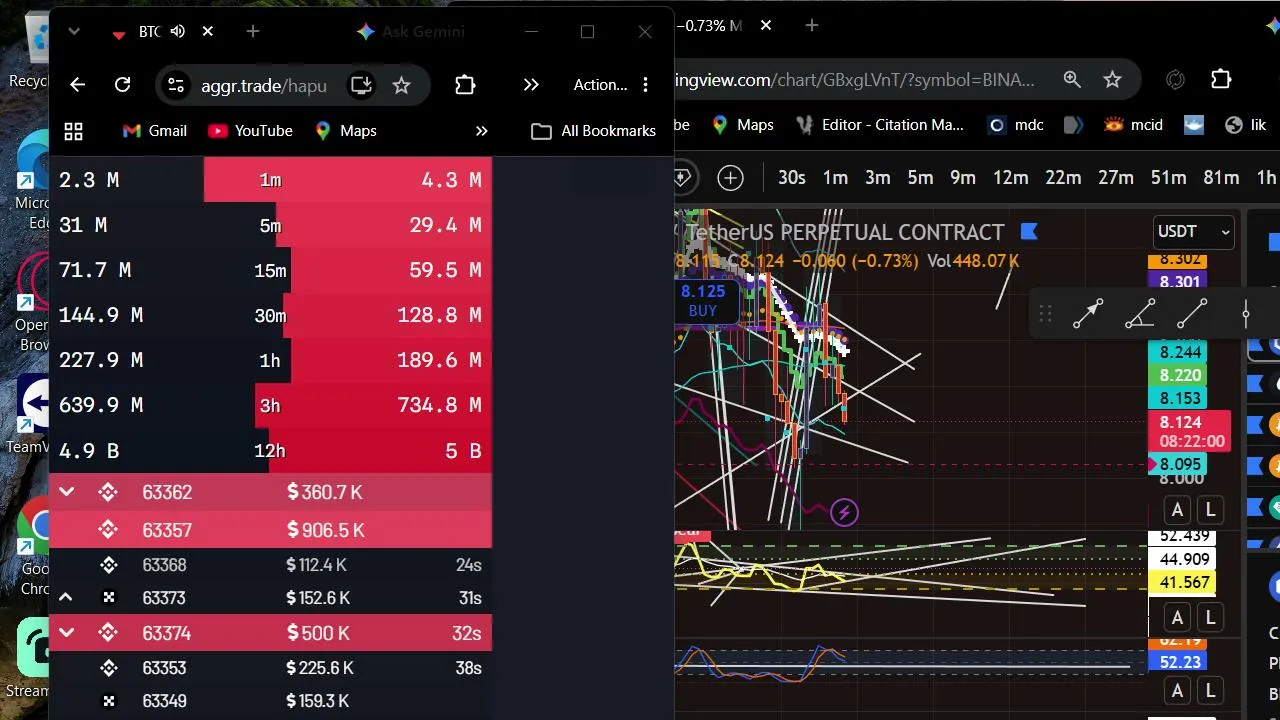Open tab search dropdown arrow
This screenshot has width=1280, height=720.
(74, 32)
